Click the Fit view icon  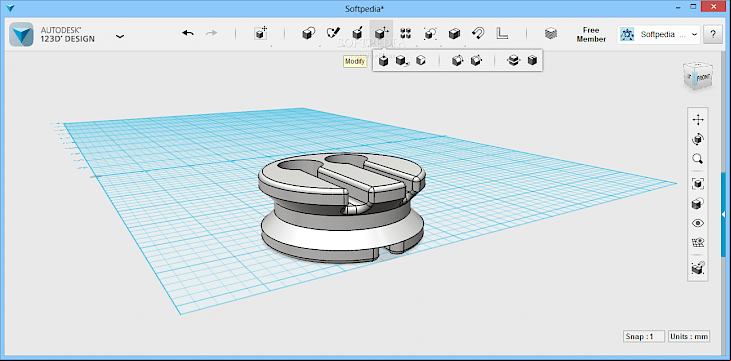(698, 184)
